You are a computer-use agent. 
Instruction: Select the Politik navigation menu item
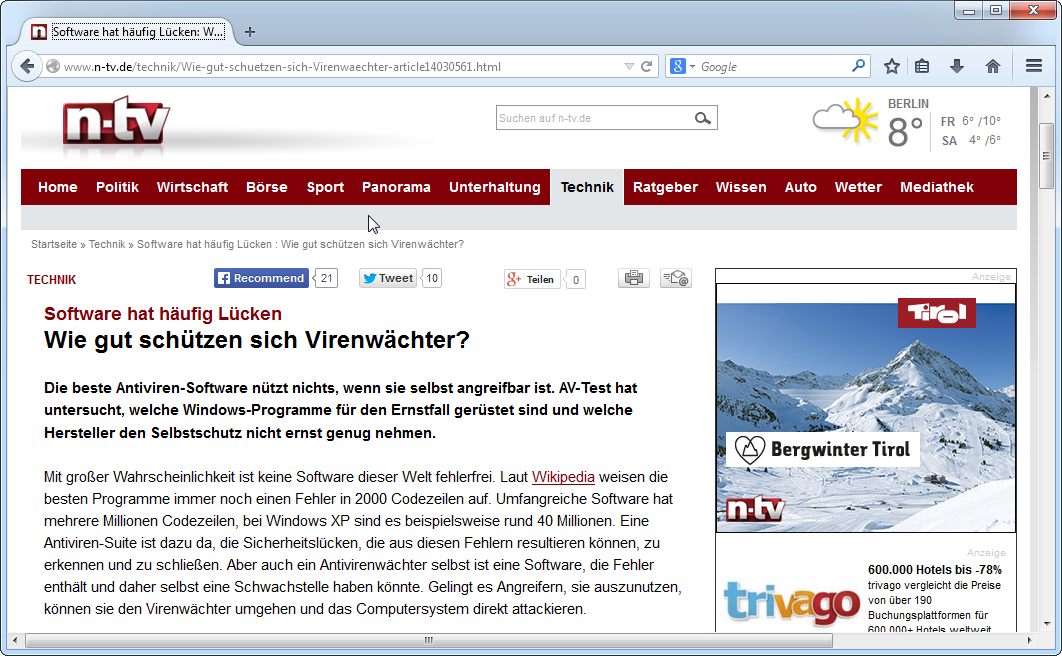[x=117, y=187]
